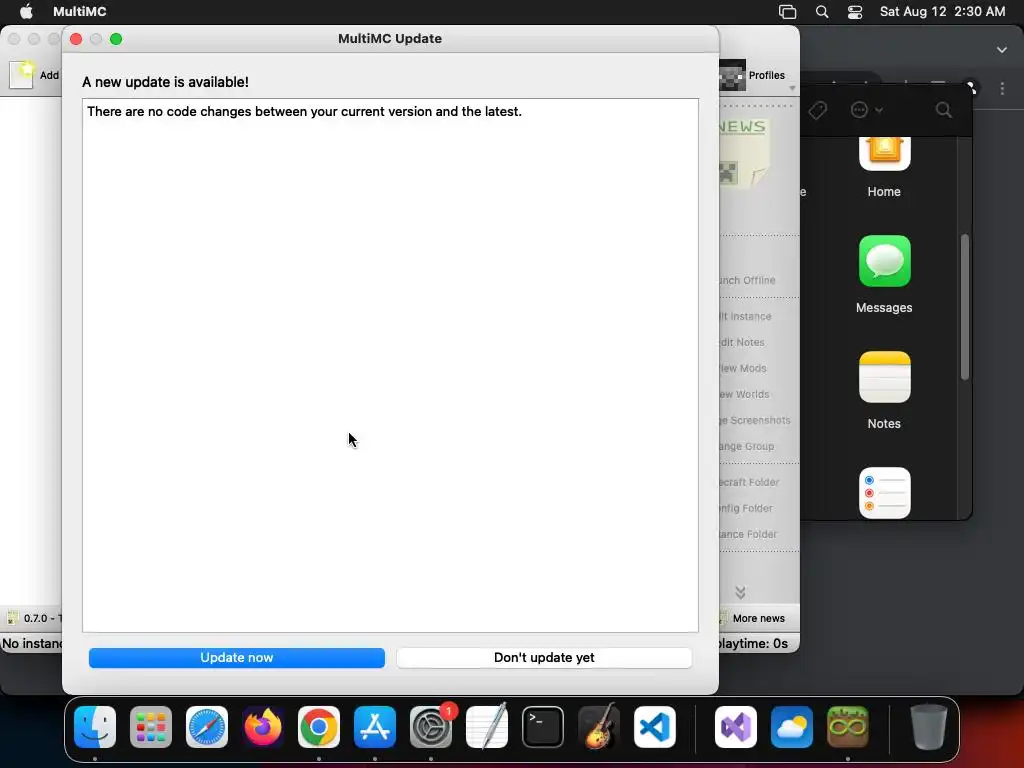The image size is (1024, 768).
Task: Click the update changelog text area
Action: [390, 365]
